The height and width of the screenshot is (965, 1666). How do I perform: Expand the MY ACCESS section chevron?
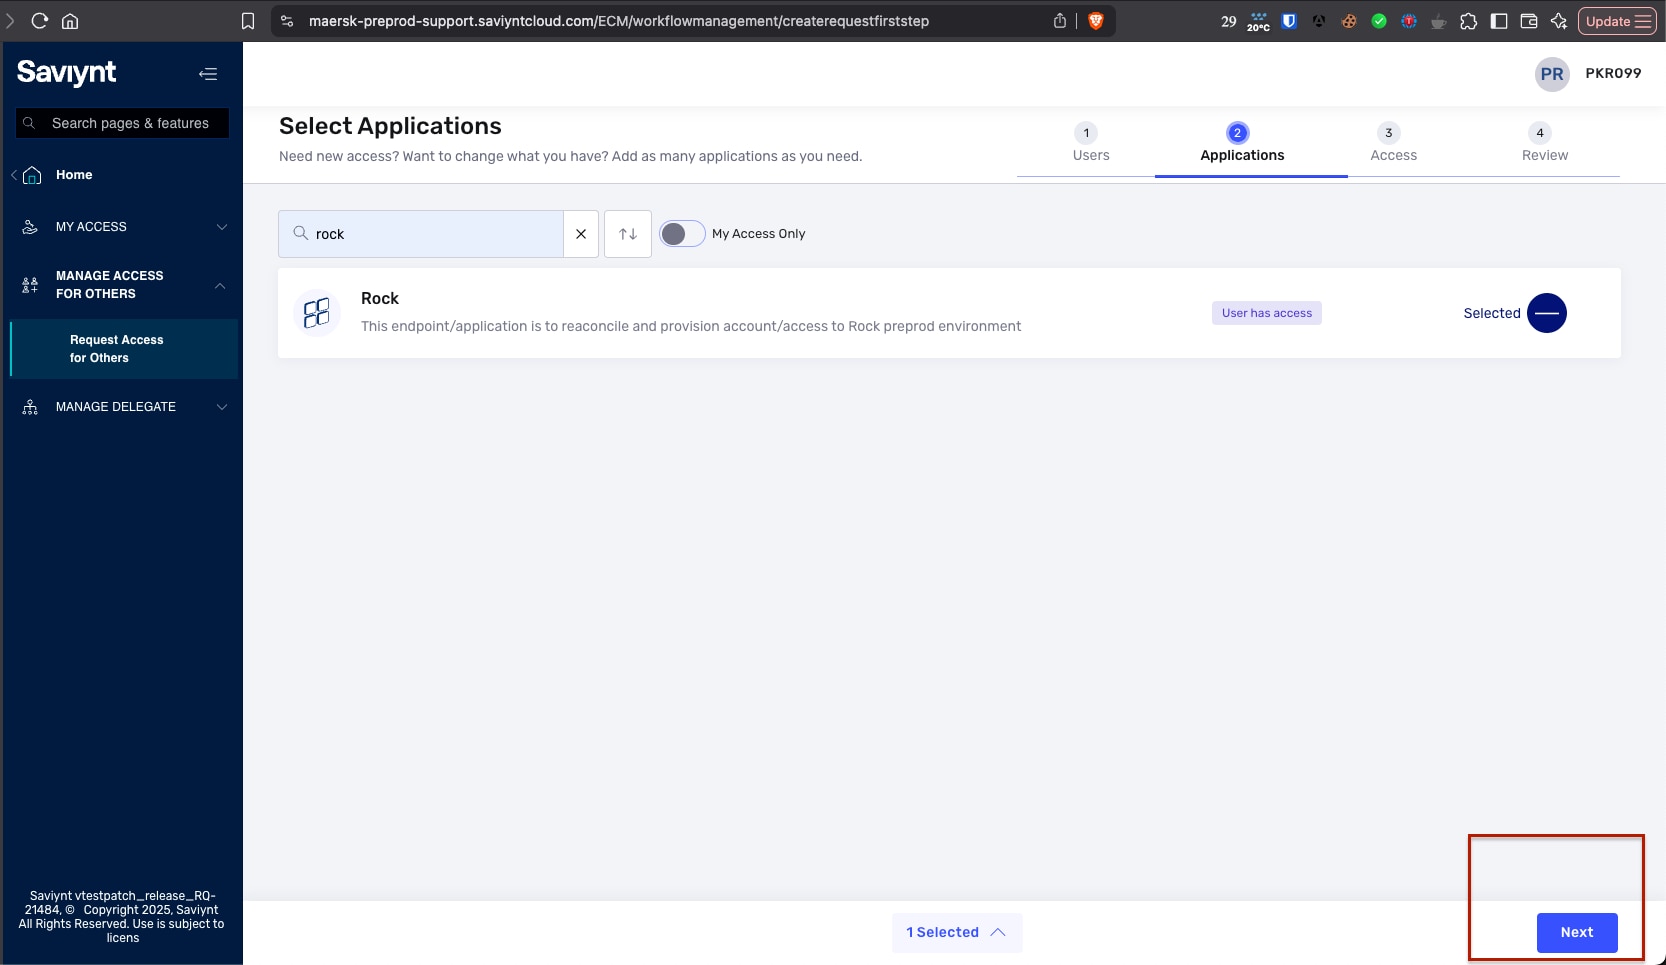coord(220,227)
